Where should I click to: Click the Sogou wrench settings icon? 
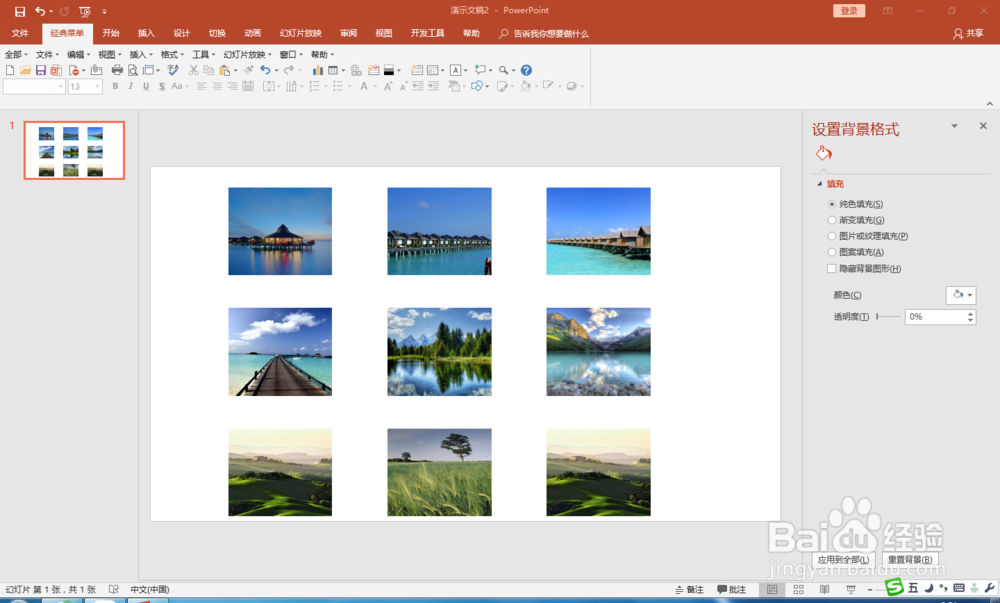pos(990,588)
